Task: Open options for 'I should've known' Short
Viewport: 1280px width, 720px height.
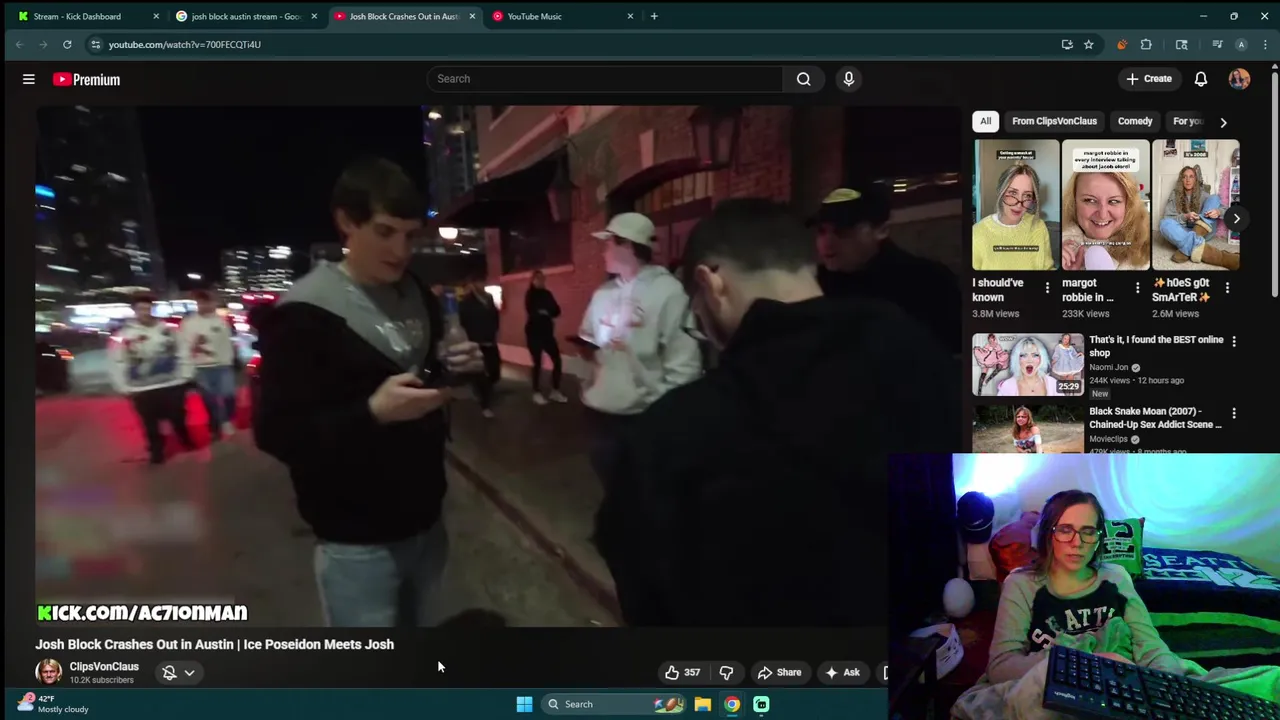Action: point(1047,288)
